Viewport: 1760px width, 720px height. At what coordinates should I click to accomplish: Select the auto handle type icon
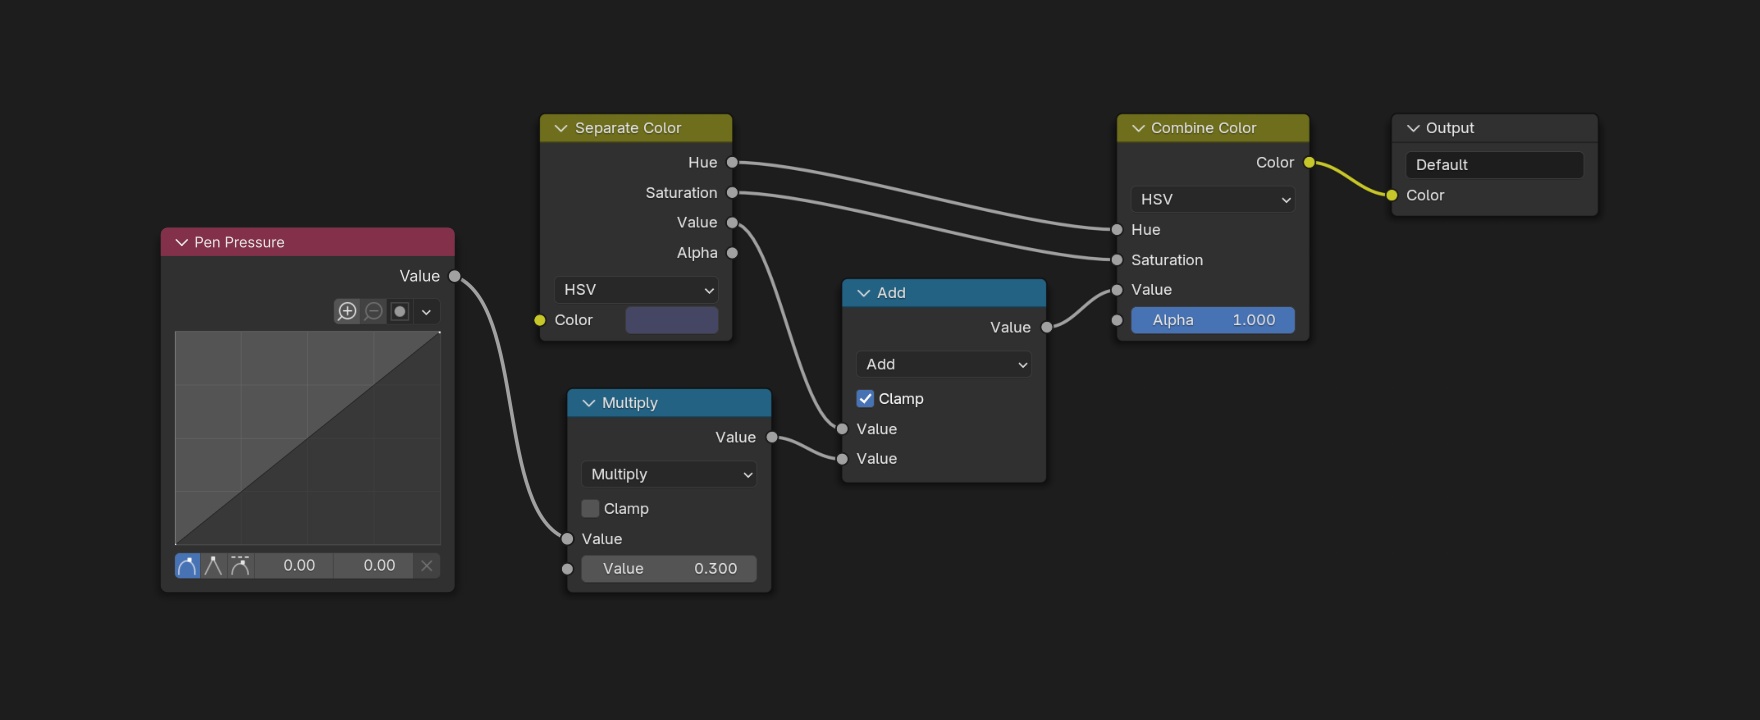click(x=187, y=566)
